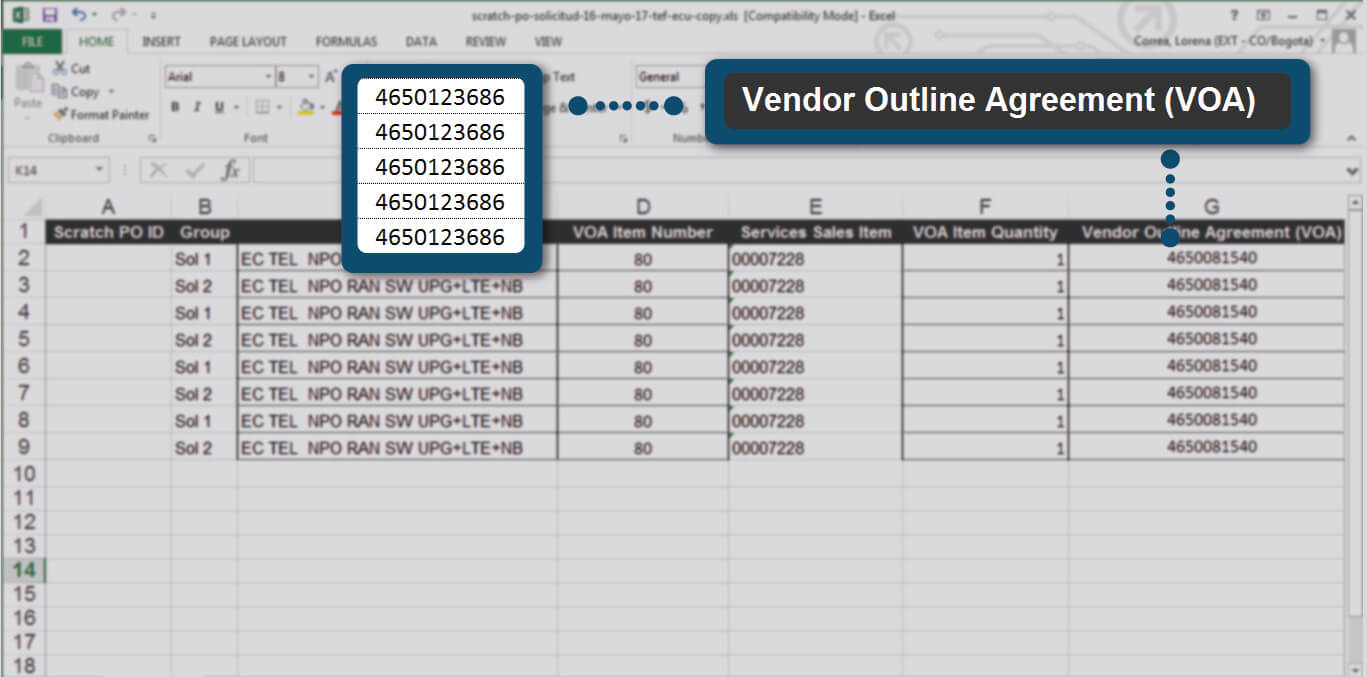Click the Paste clipboard icon
Viewport: 1367px width, 677px height.
(27, 85)
